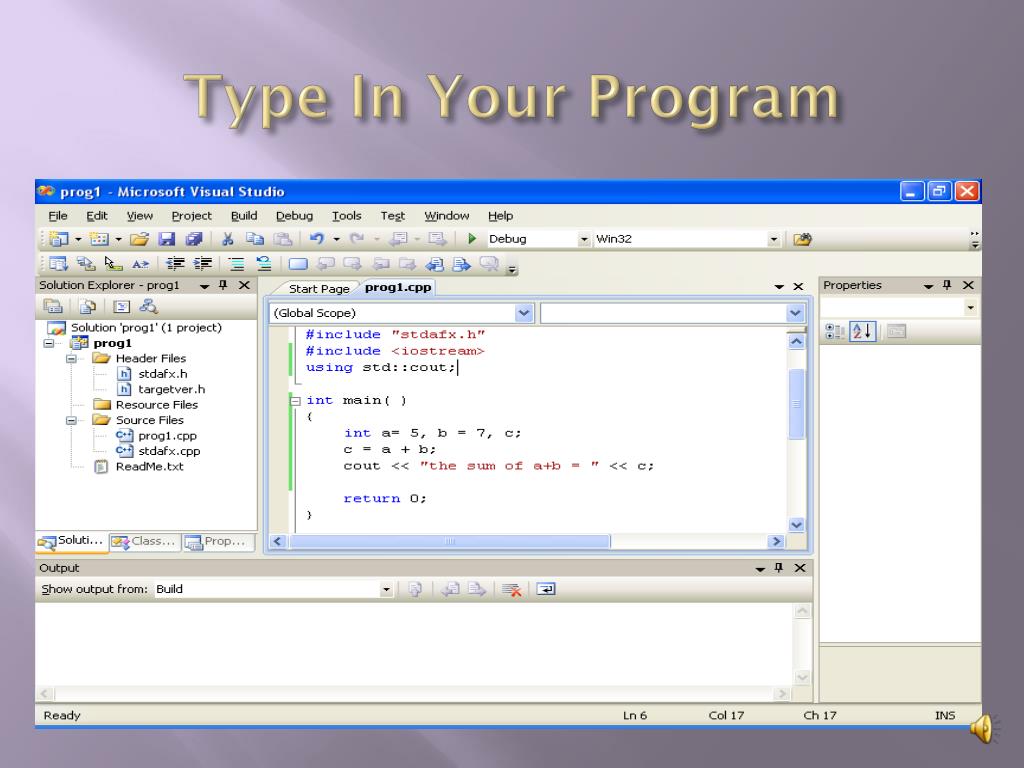Click the Open File folder icon

139,239
